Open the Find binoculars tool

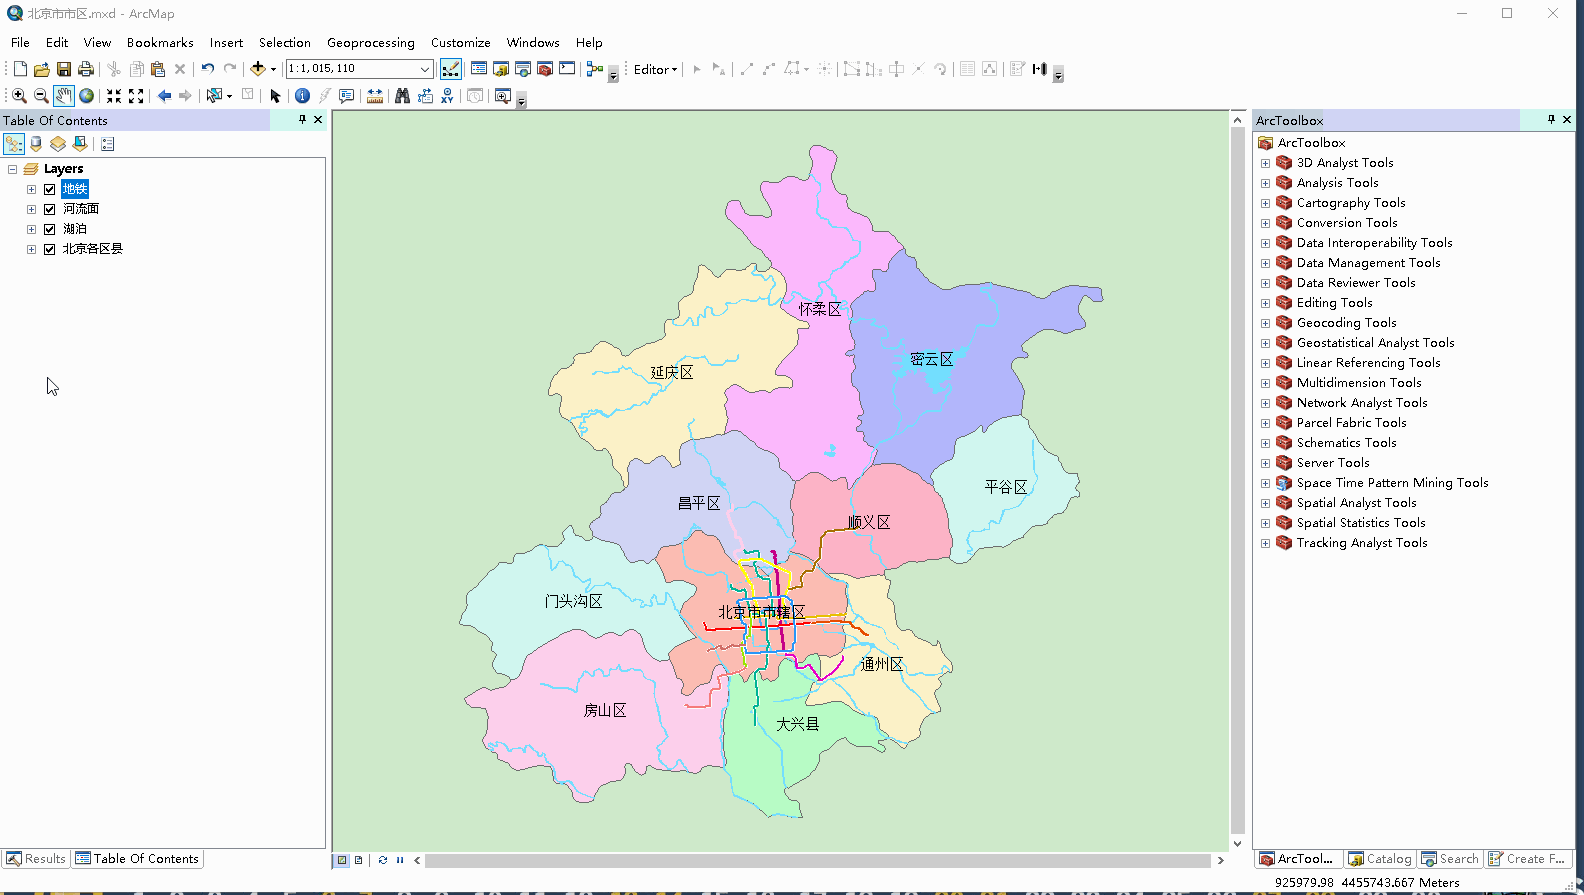[402, 96]
